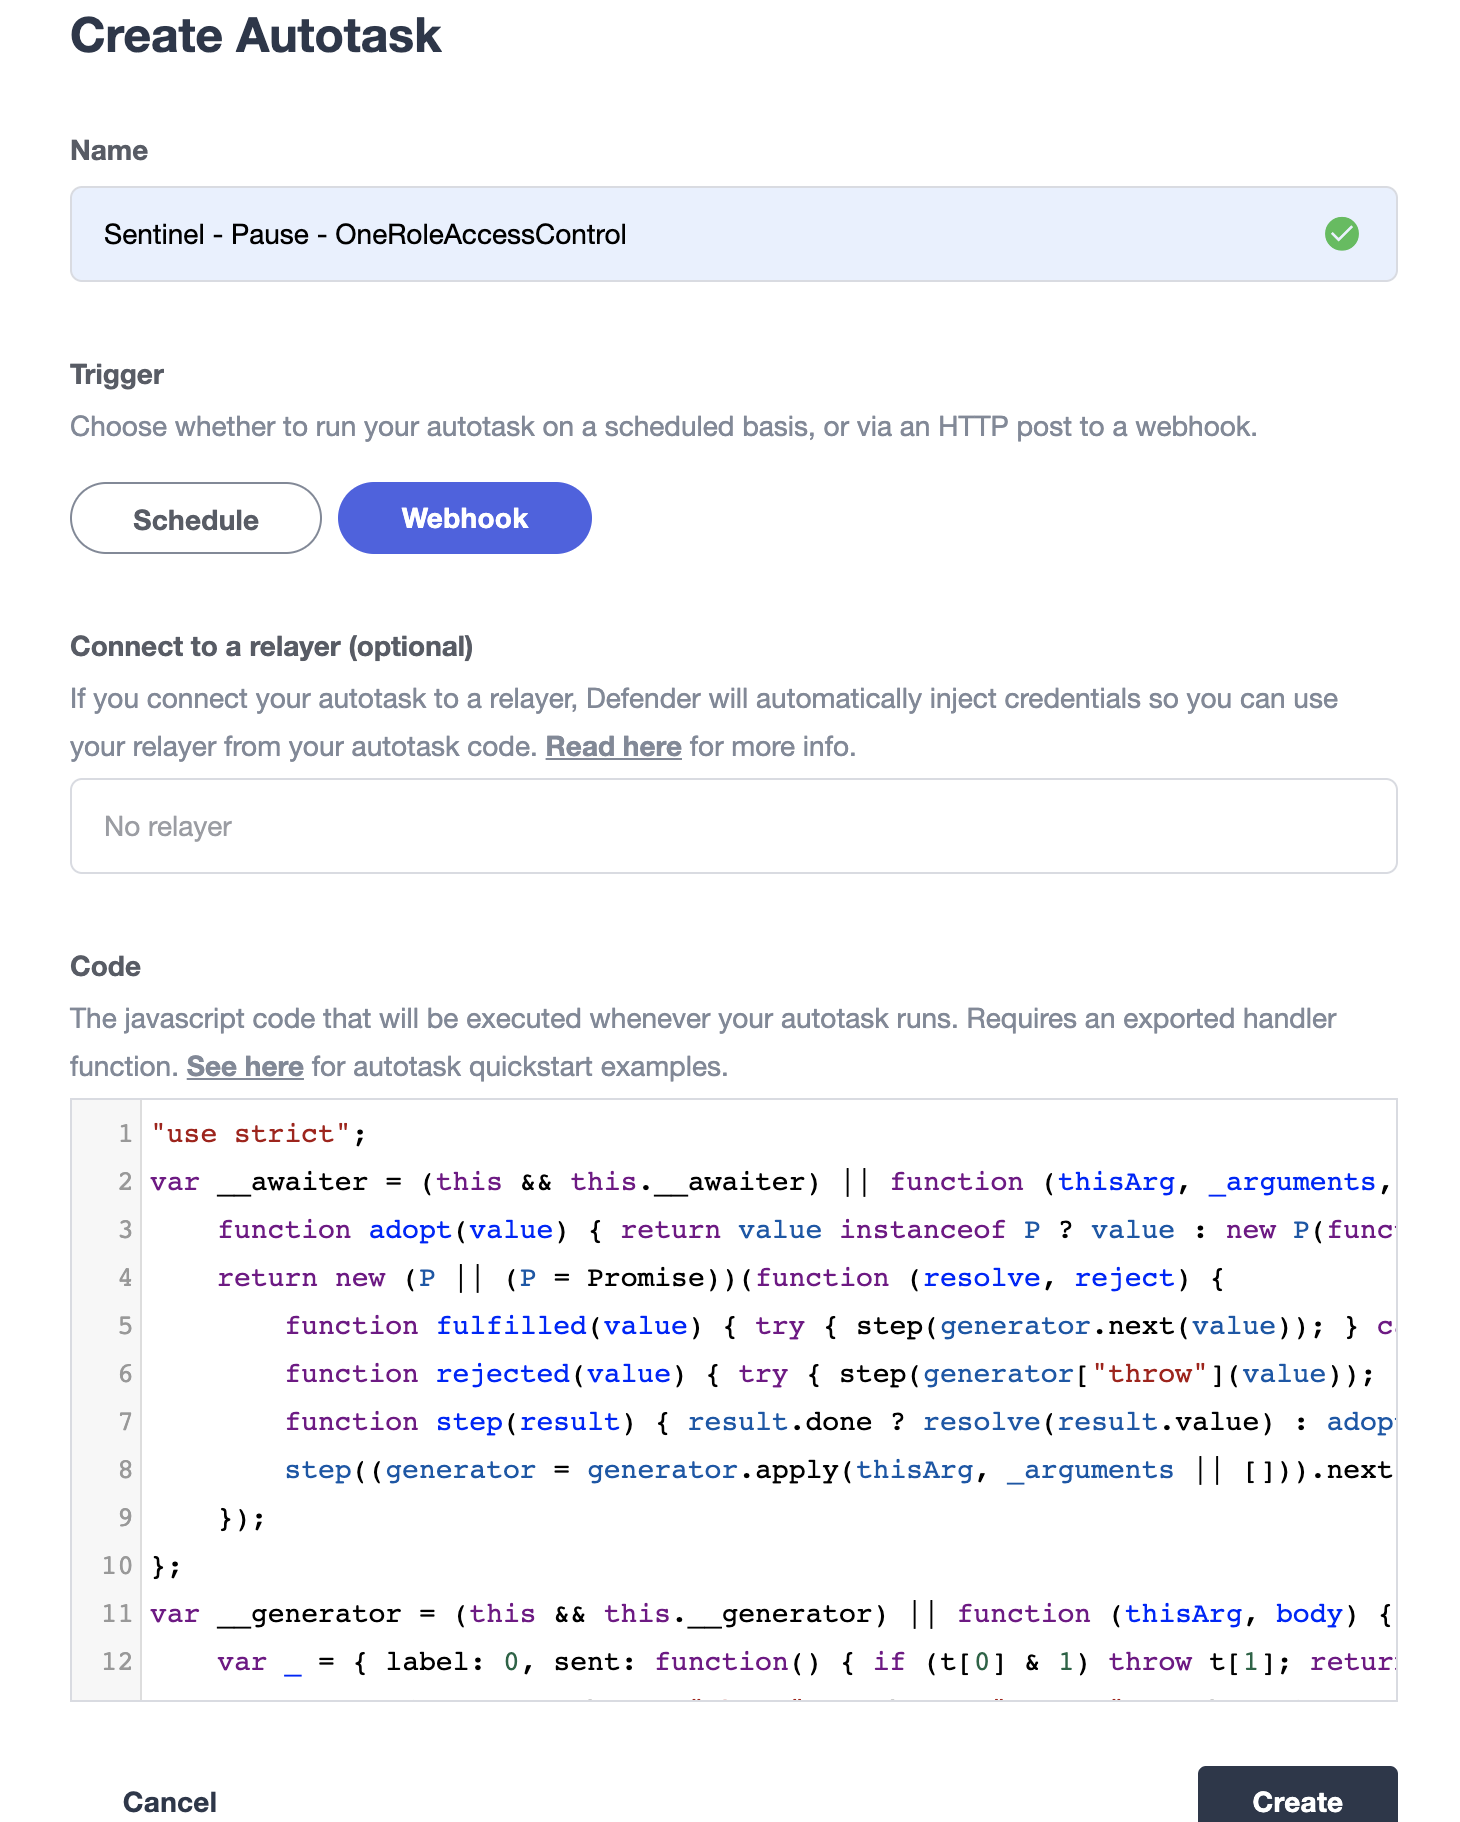
Task: Click the rejected function on line 6
Action: [x=503, y=1374]
